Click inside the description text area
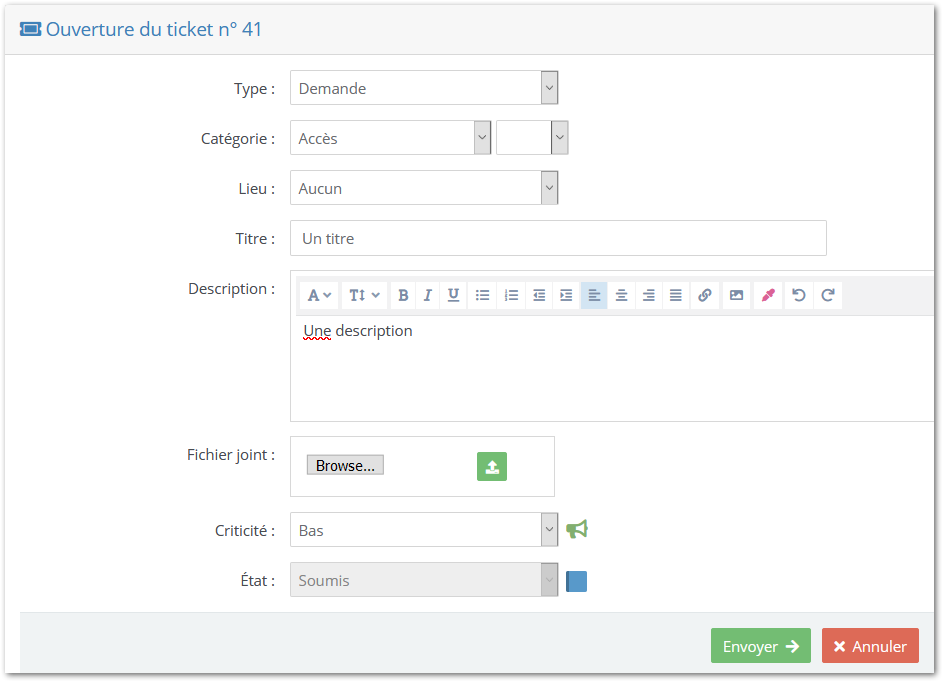Viewport: 943px width, 682px height. (613, 368)
